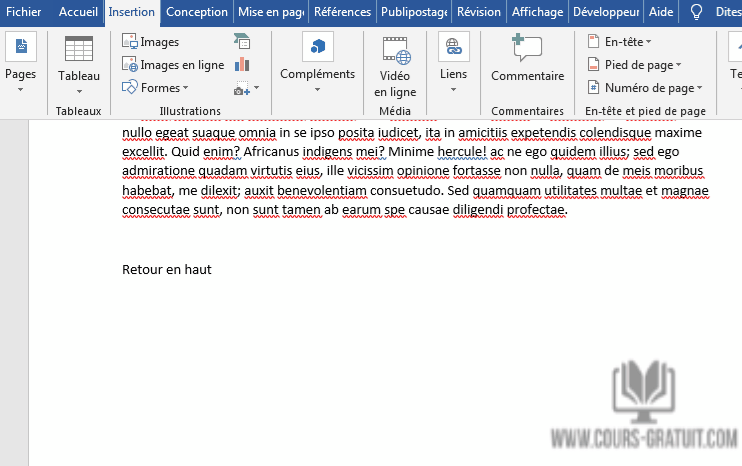Switch to the Références tab

click(343, 12)
